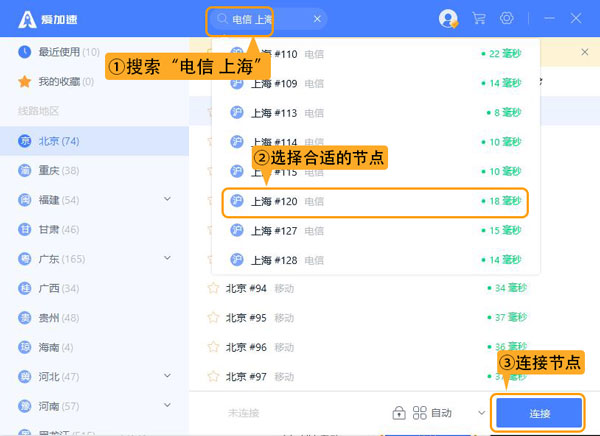The height and width of the screenshot is (436, 600).
Task: Favorite 北京 #96 with star
Action: [213, 347]
